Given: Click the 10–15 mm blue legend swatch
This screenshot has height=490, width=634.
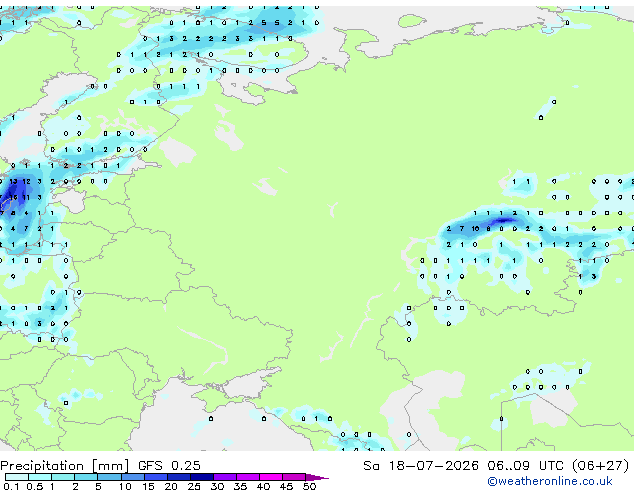Looking at the screenshot, I should pos(132,477).
